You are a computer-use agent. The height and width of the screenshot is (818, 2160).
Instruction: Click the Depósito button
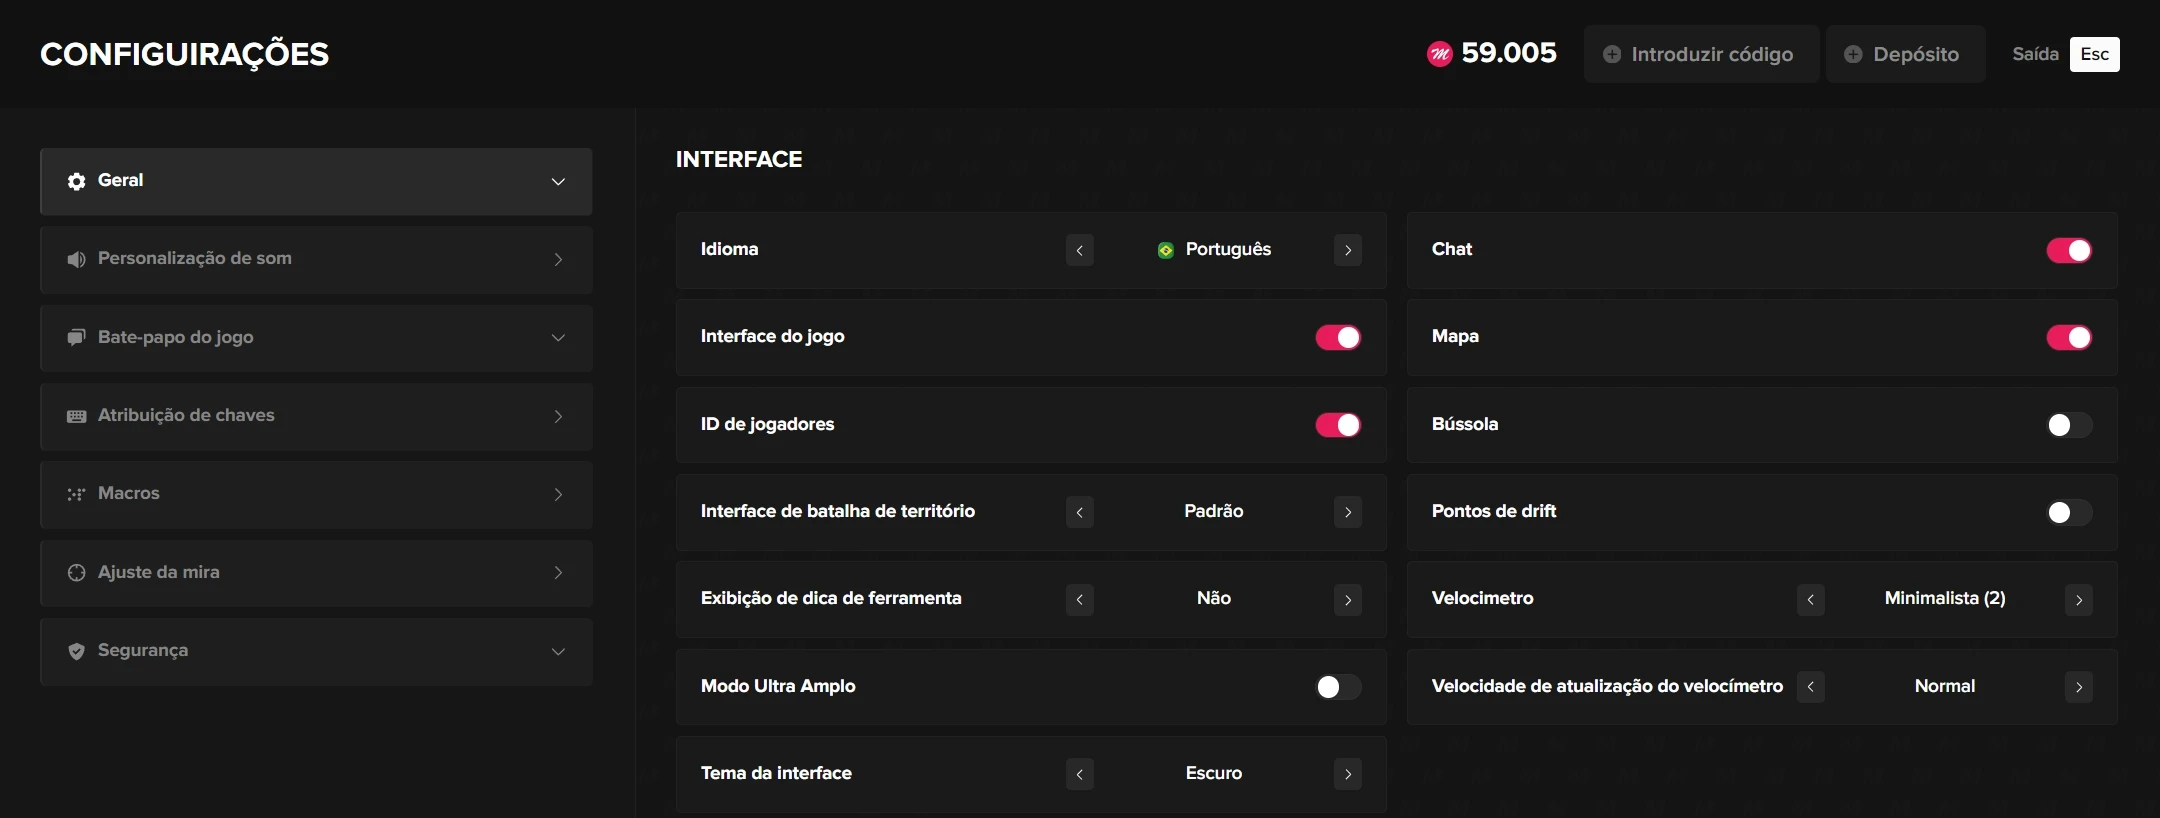(1904, 54)
